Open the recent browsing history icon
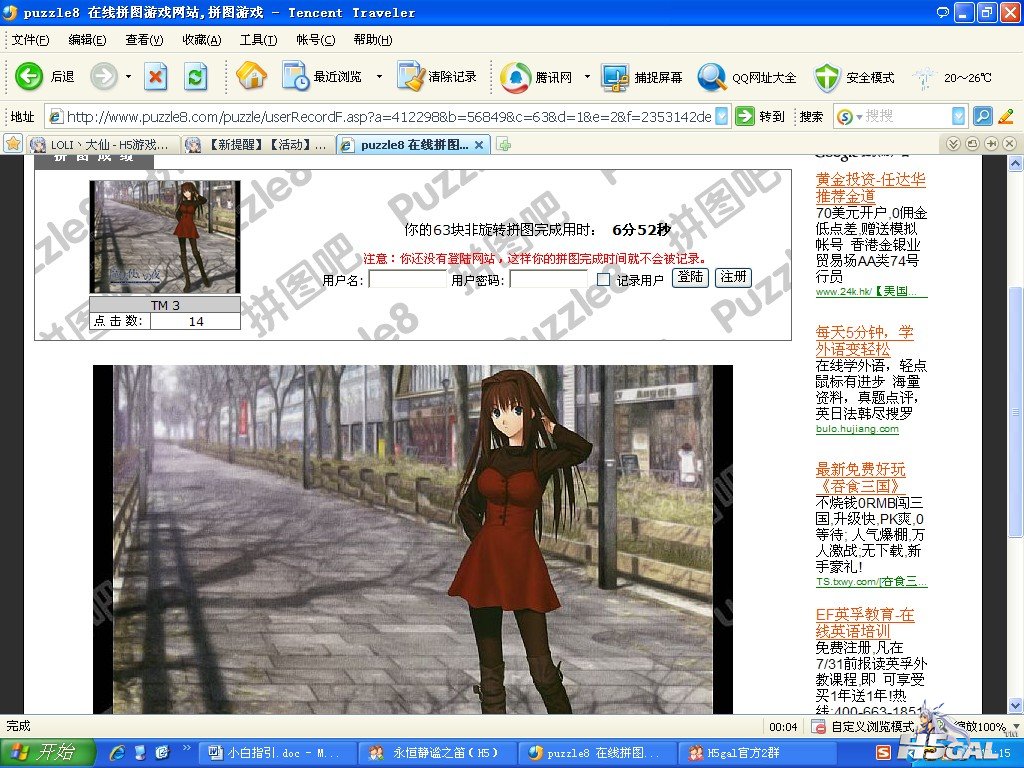 [x=297, y=76]
